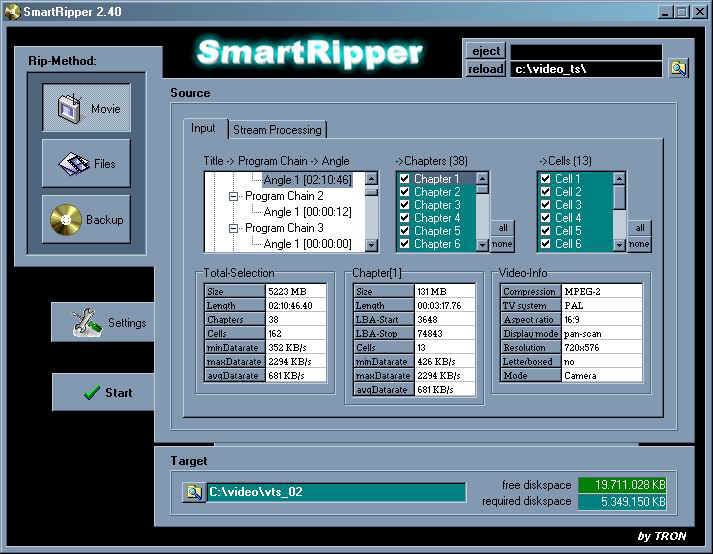Select the Program Chain 2 label
713x554 pixels.
284,196
